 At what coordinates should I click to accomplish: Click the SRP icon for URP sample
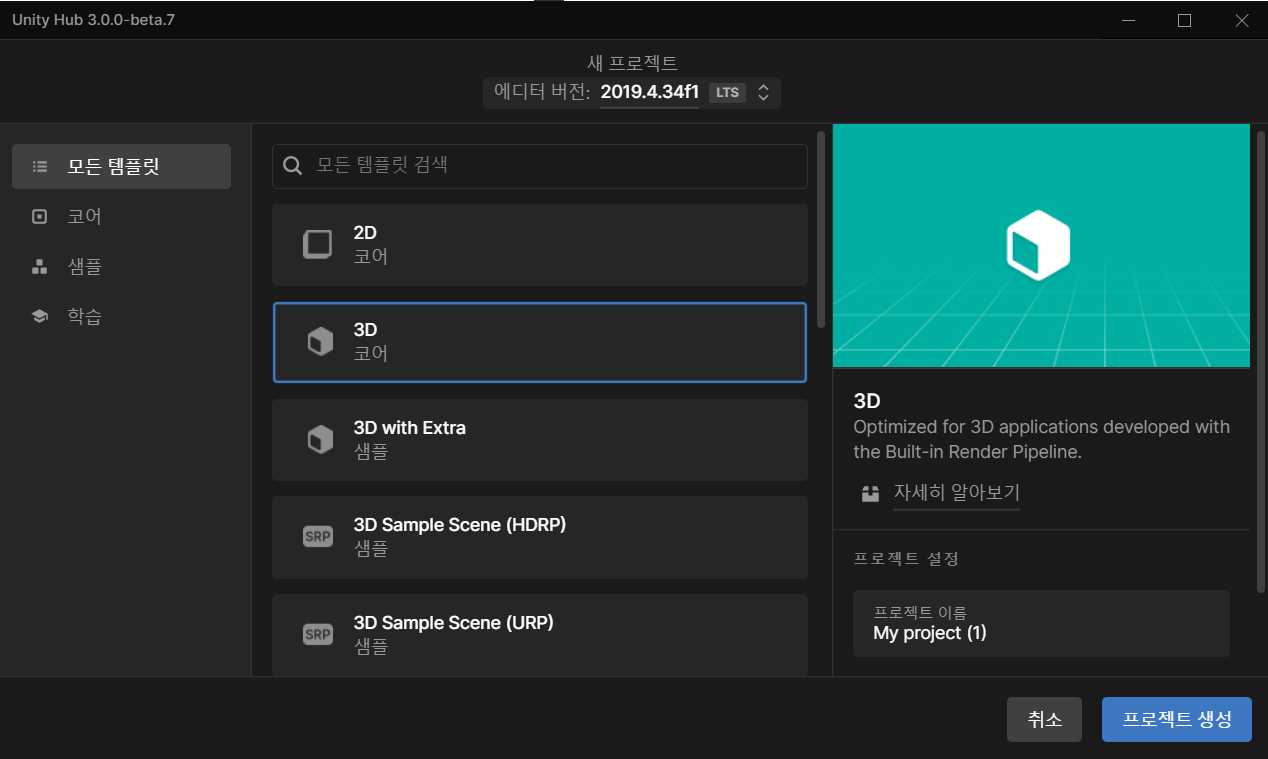[x=318, y=634]
